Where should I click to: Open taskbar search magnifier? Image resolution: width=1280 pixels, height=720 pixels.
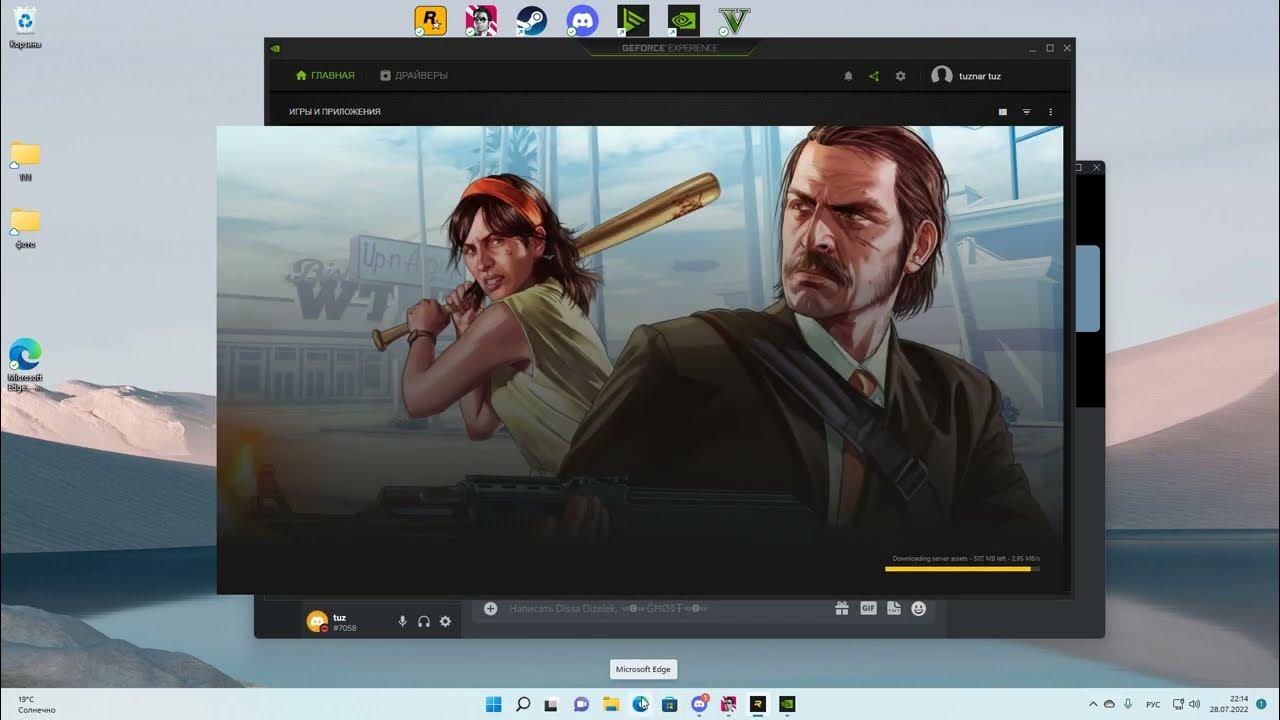[x=522, y=704]
